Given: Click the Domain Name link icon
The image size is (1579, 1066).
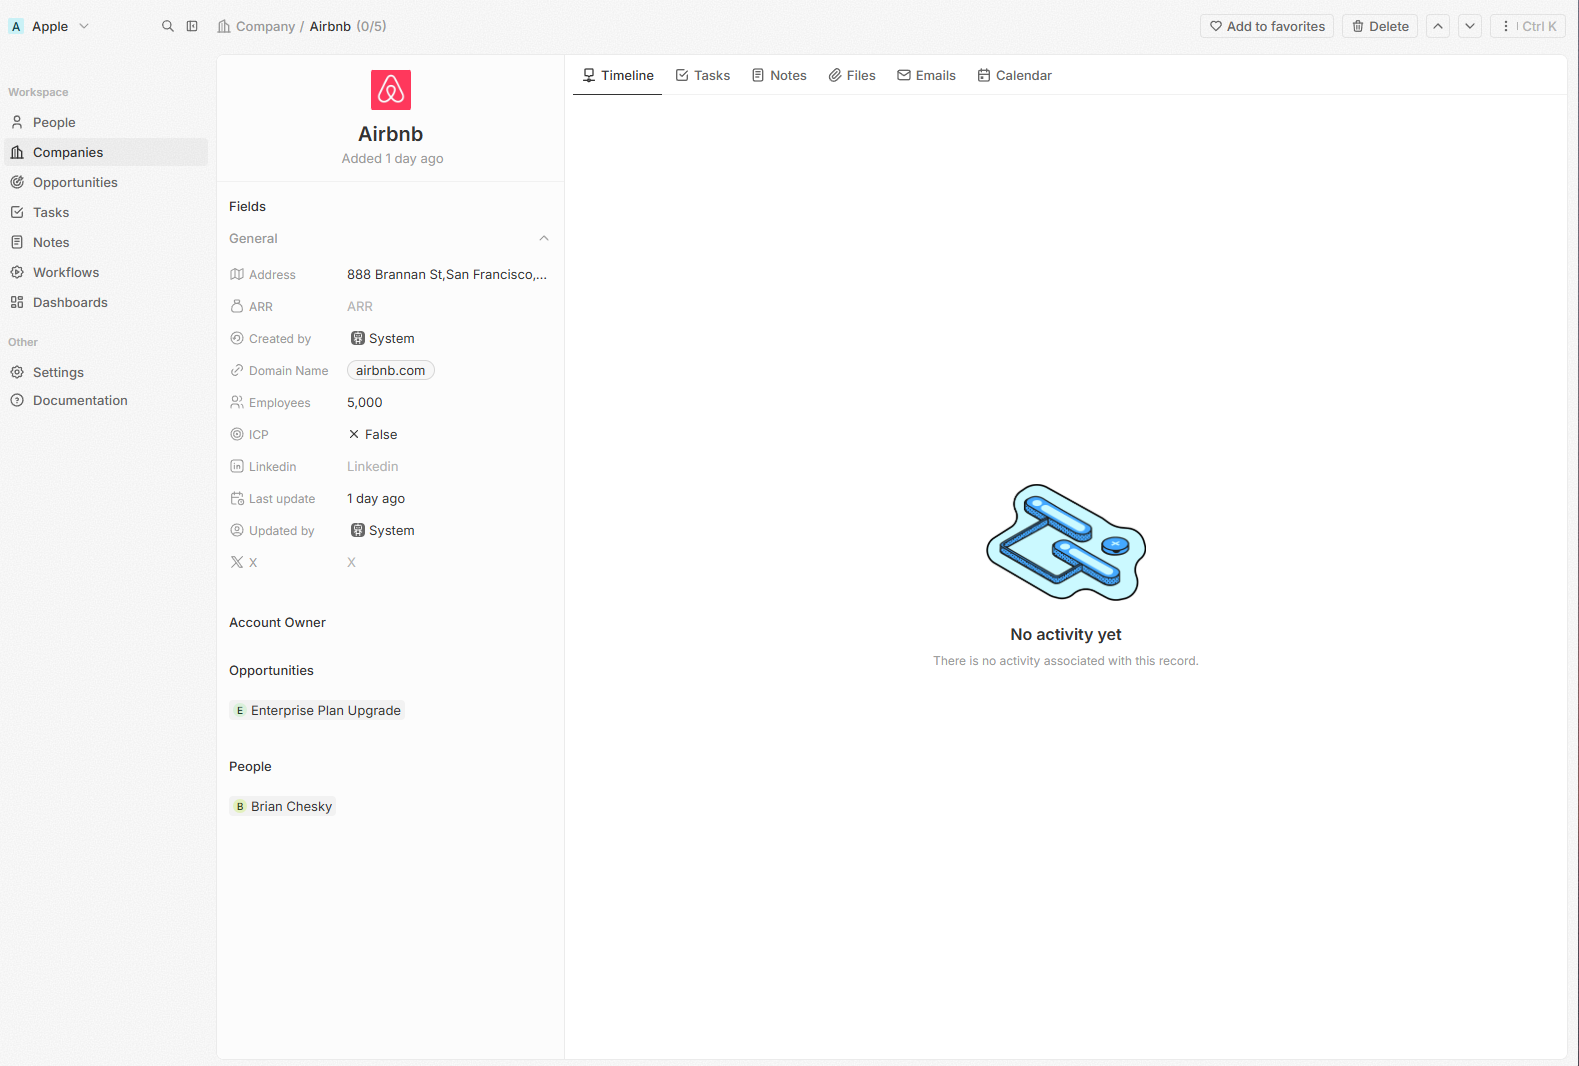Looking at the screenshot, I should [237, 370].
